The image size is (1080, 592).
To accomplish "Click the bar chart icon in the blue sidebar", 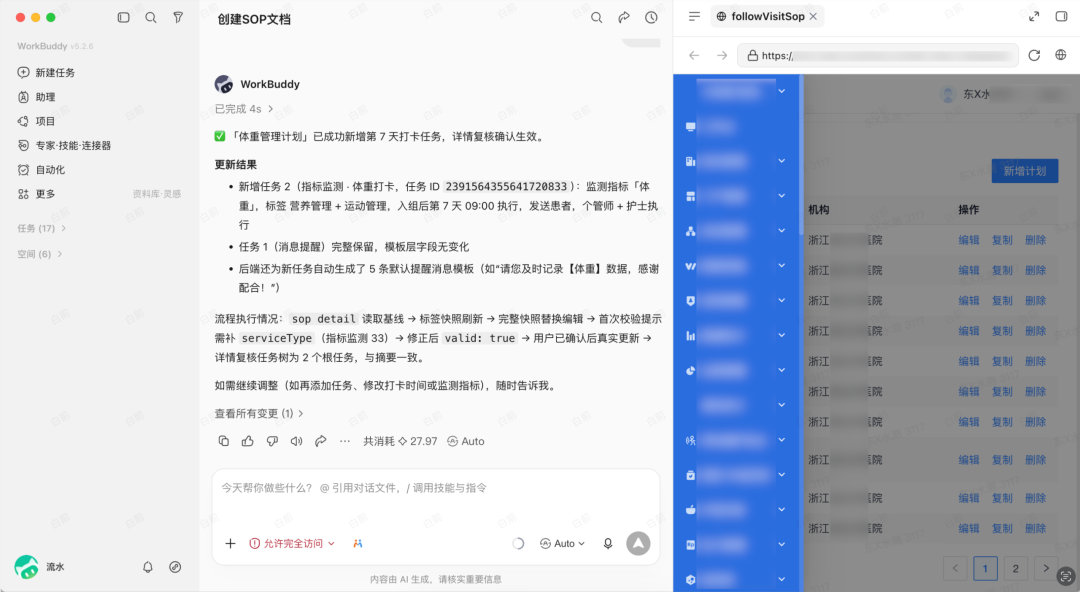I will pyautogui.click(x=690, y=336).
